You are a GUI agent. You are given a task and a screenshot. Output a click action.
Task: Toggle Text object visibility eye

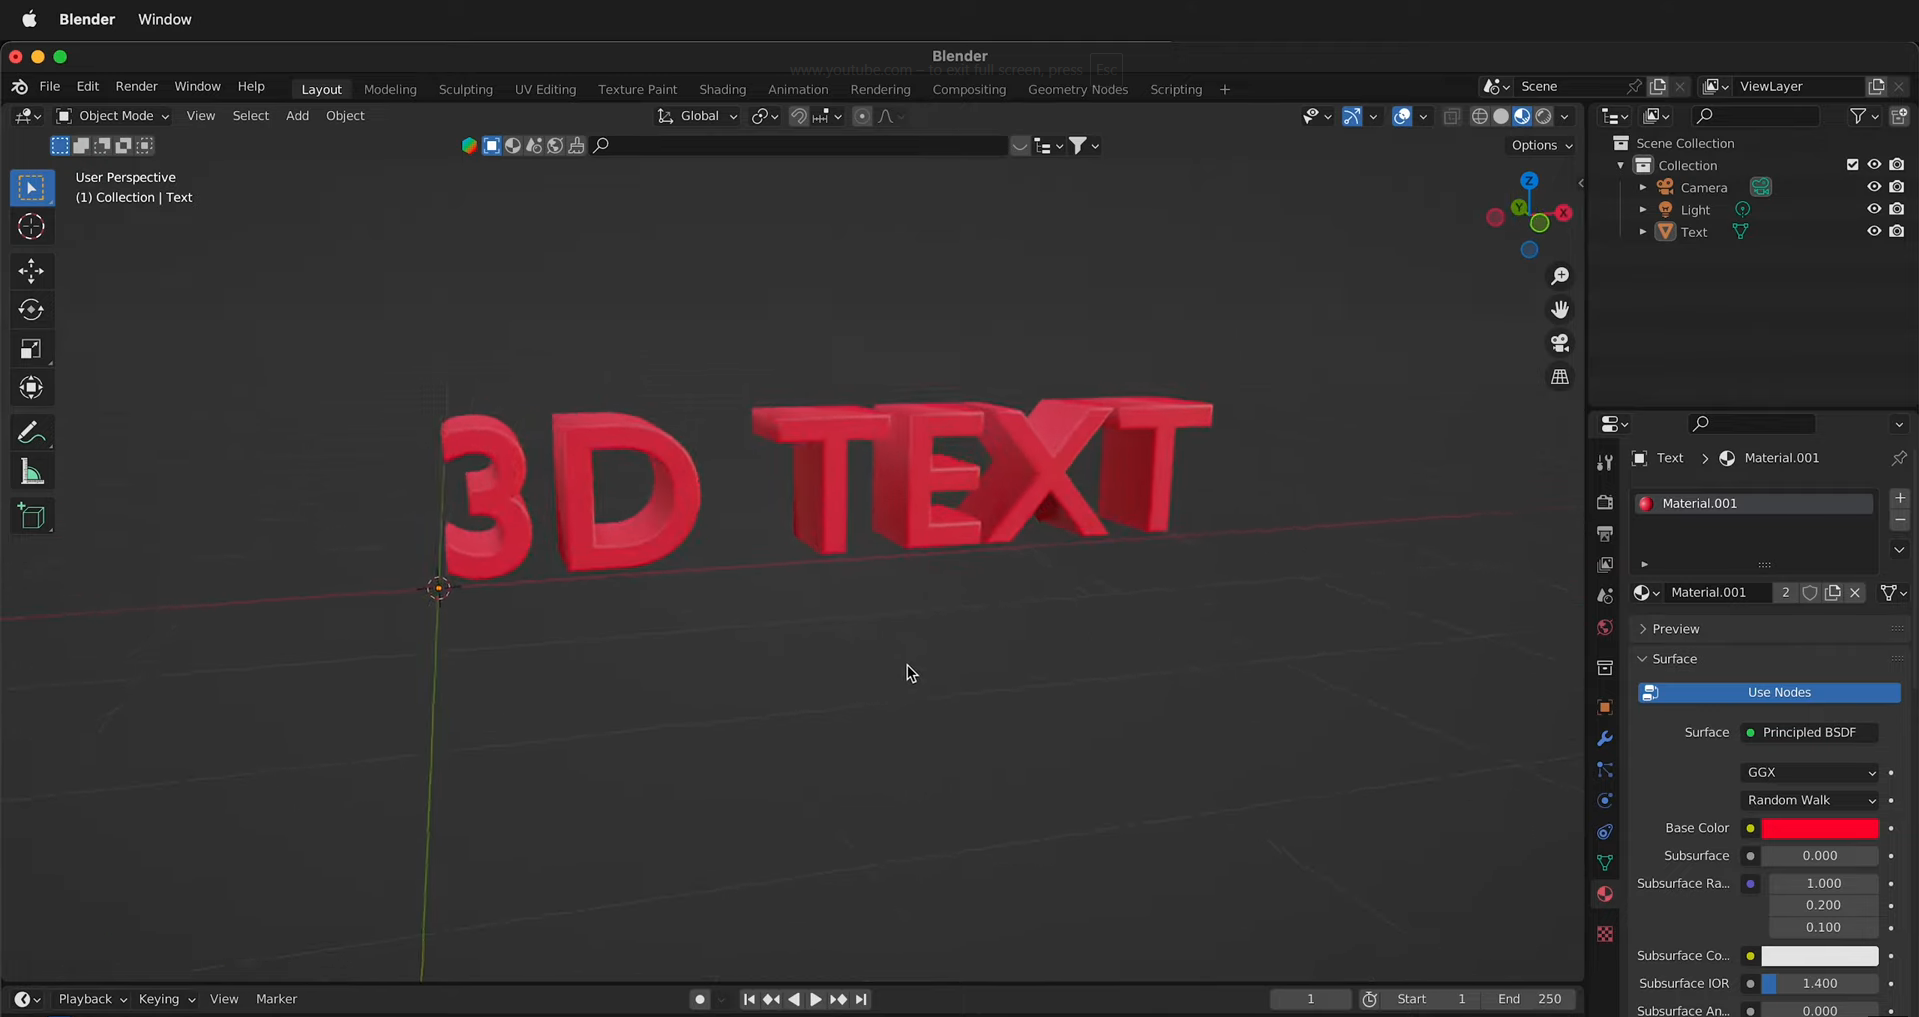tap(1874, 231)
